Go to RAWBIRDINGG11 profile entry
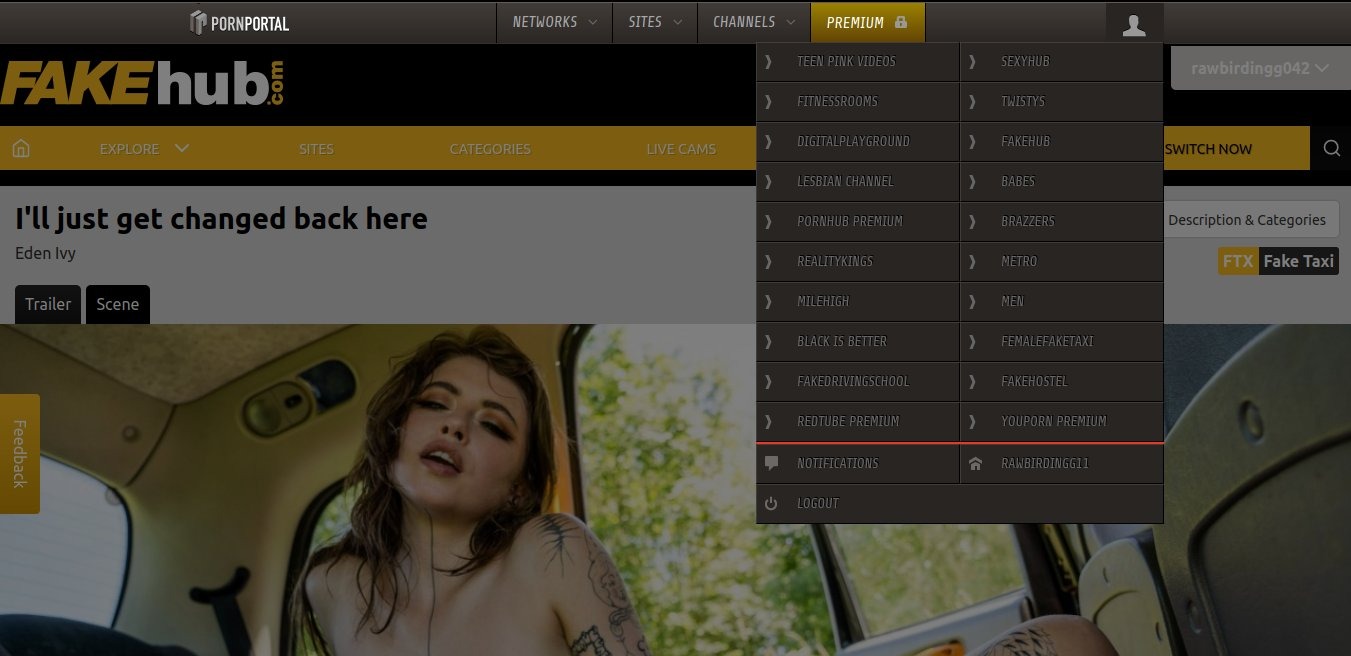This screenshot has height=656, width=1351. tap(1062, 464)
